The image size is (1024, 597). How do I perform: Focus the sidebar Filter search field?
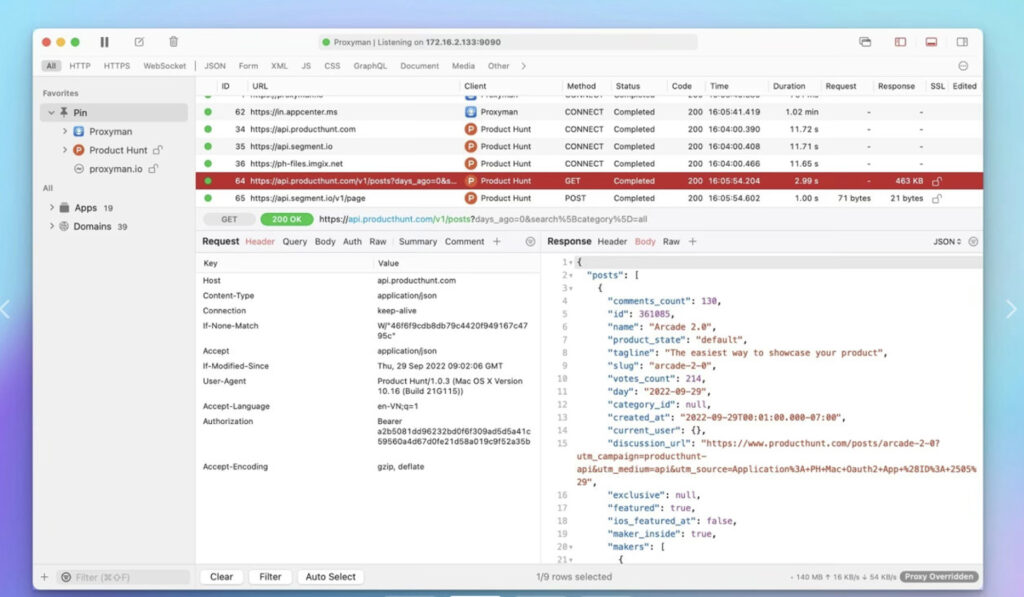[124, 577]
